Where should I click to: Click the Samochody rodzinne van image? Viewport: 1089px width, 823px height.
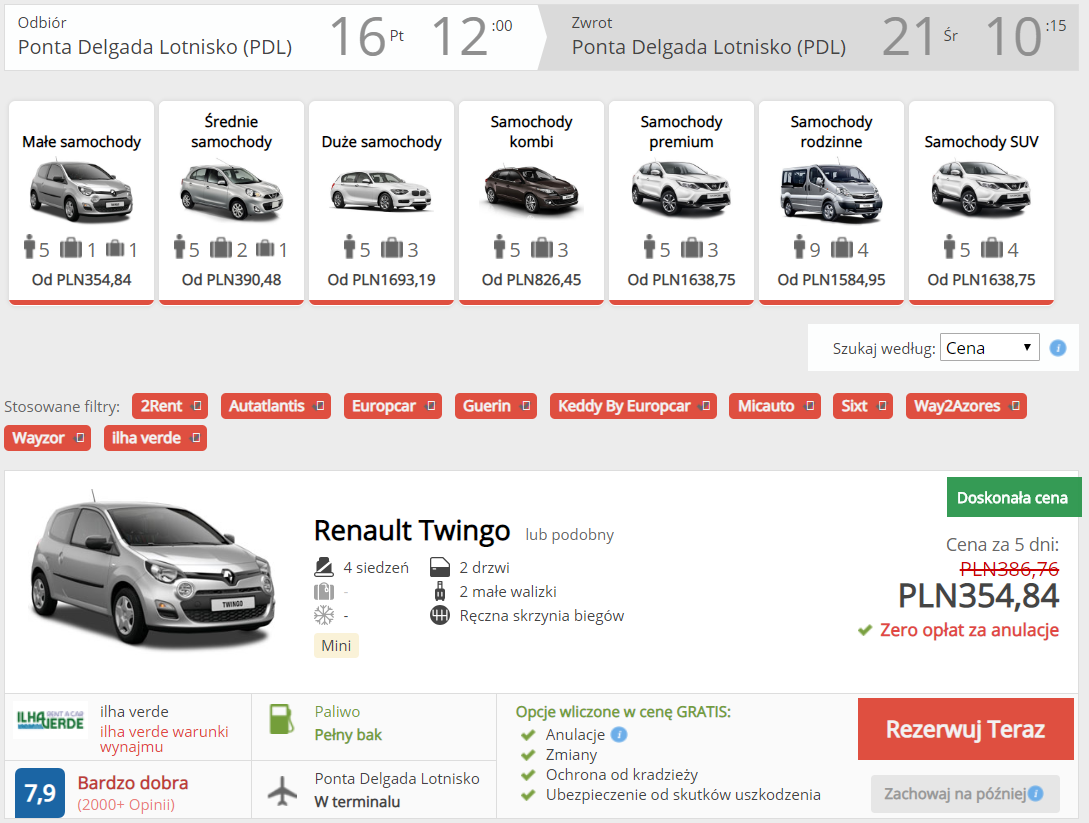coord(831,192)
